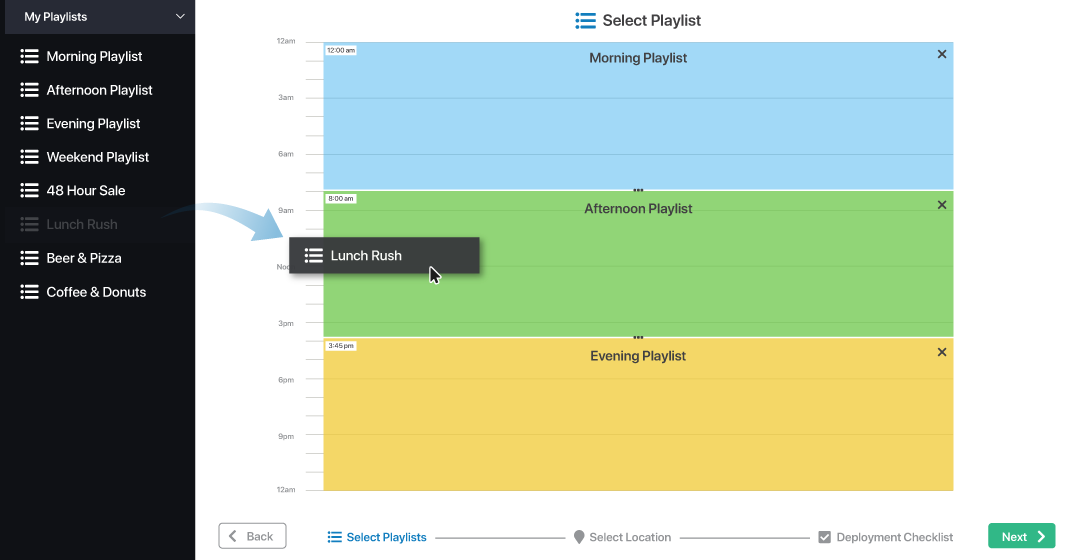Viewport: 1080px width, 560px height.
Task: Click the Weekend Playlist list icon
Action: [x=30, y=157]
